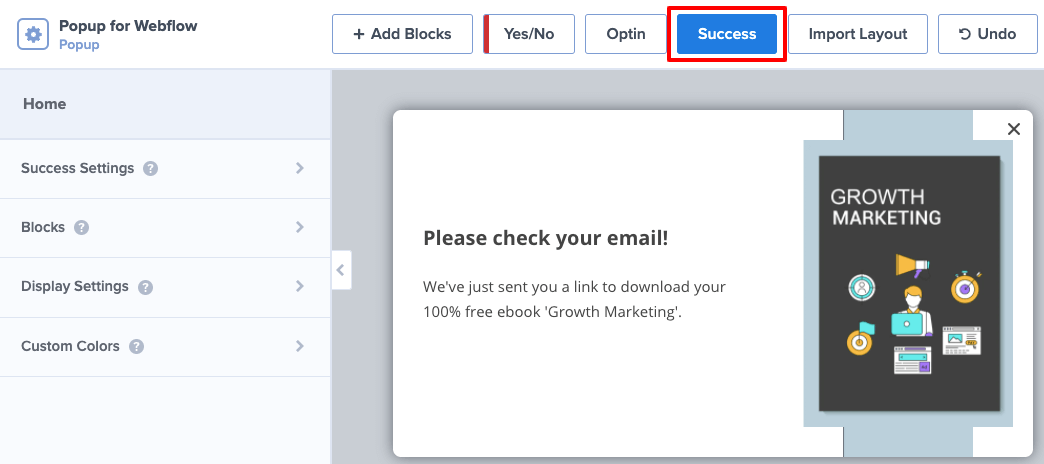Click the gear settings icon beside popup name
The height and width of the screenshot is (464, 1044).
pos(34,35)
